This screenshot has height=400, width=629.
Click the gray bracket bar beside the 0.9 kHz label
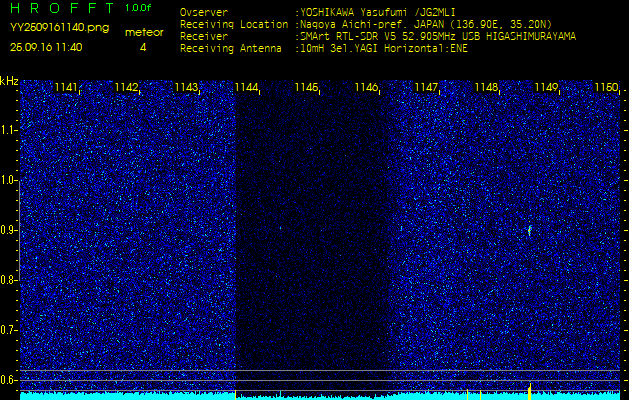pos(19,230)
